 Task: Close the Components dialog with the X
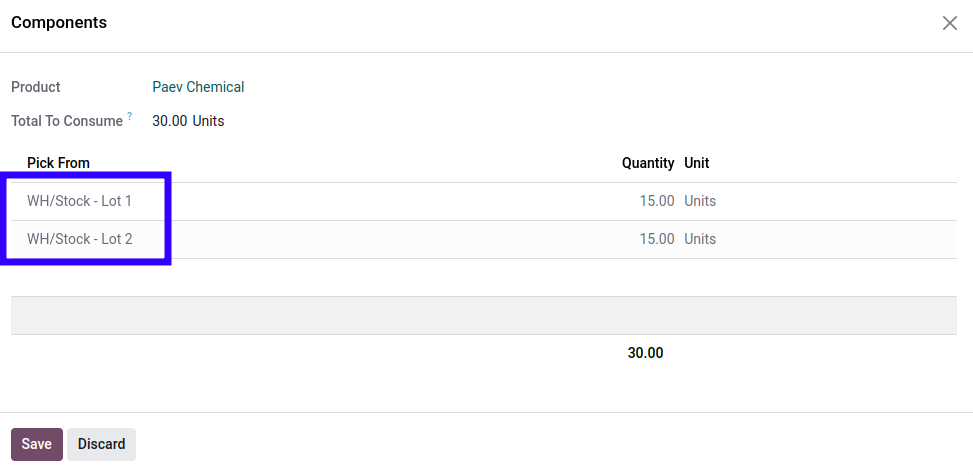(x=950, y=23)
